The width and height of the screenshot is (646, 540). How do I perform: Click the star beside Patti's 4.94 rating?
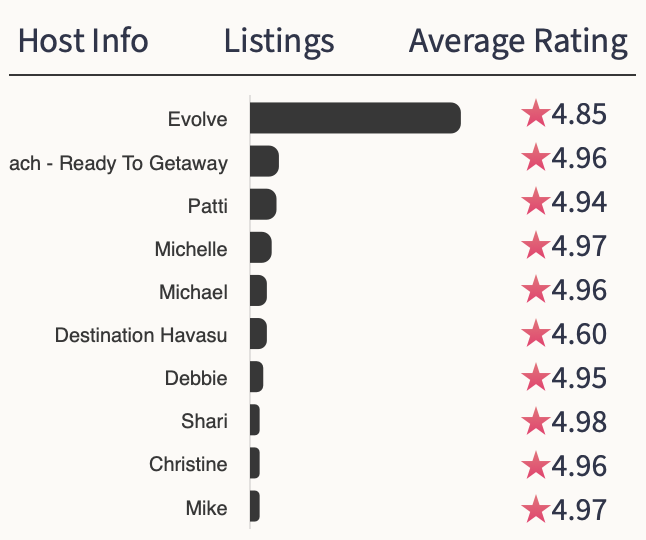tap(535, 203)
